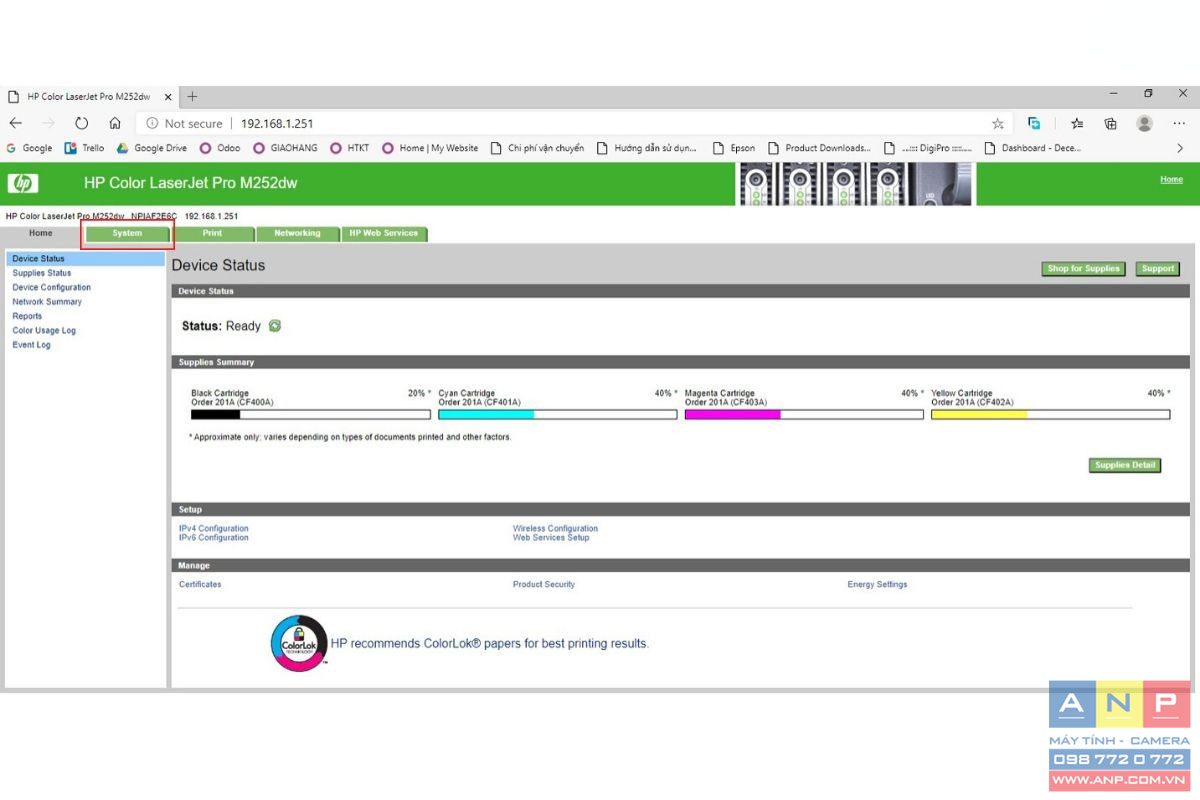Open the Chi phí vận chuyển bookmark

coord(537,148)
